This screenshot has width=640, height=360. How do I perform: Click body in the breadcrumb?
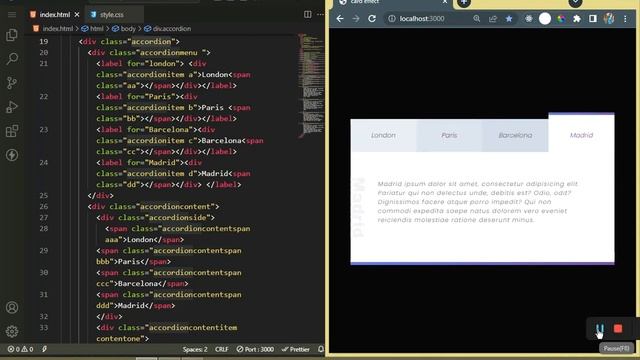[128, 29]
